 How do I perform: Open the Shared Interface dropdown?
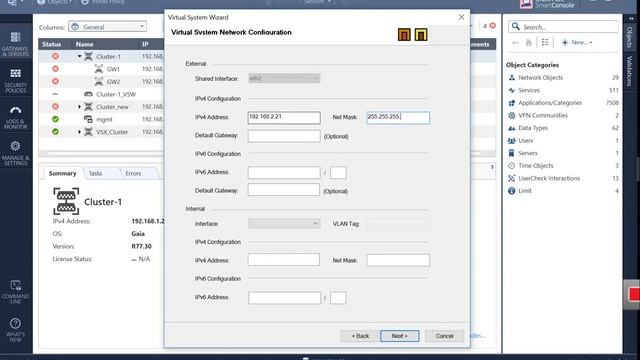[284, 78]
